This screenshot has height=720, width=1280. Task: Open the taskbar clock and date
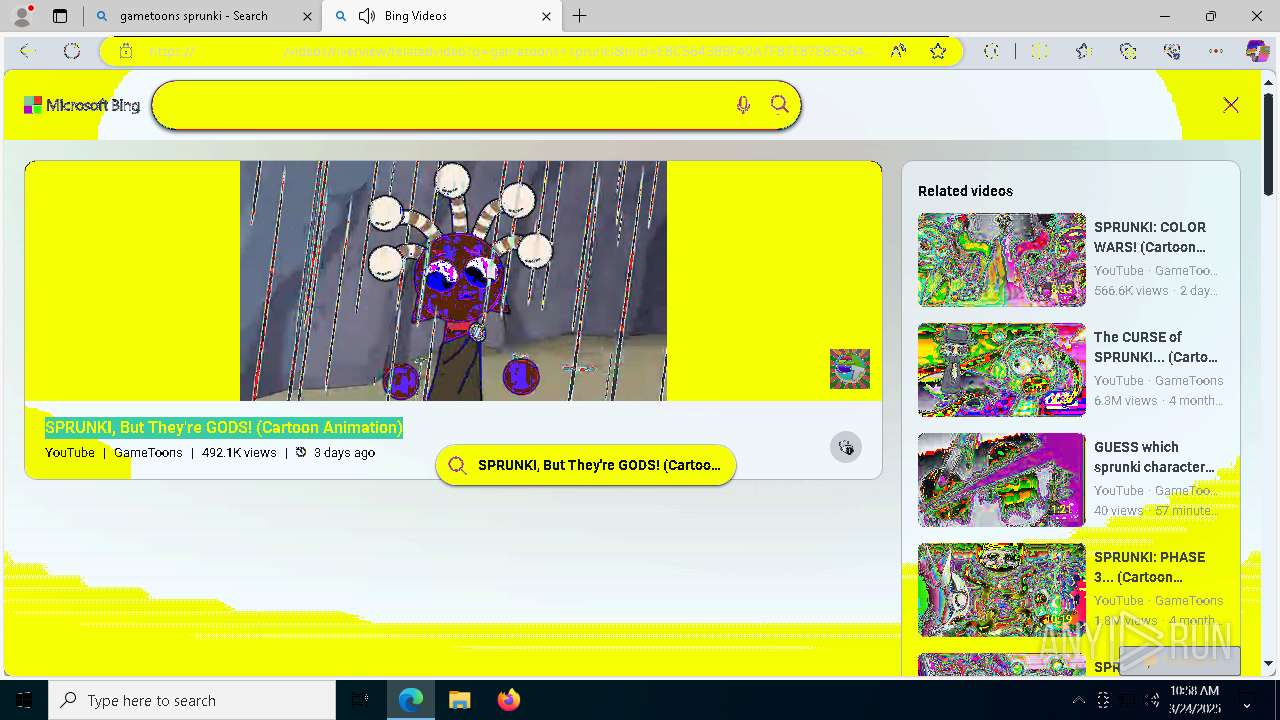(1194, 699)
